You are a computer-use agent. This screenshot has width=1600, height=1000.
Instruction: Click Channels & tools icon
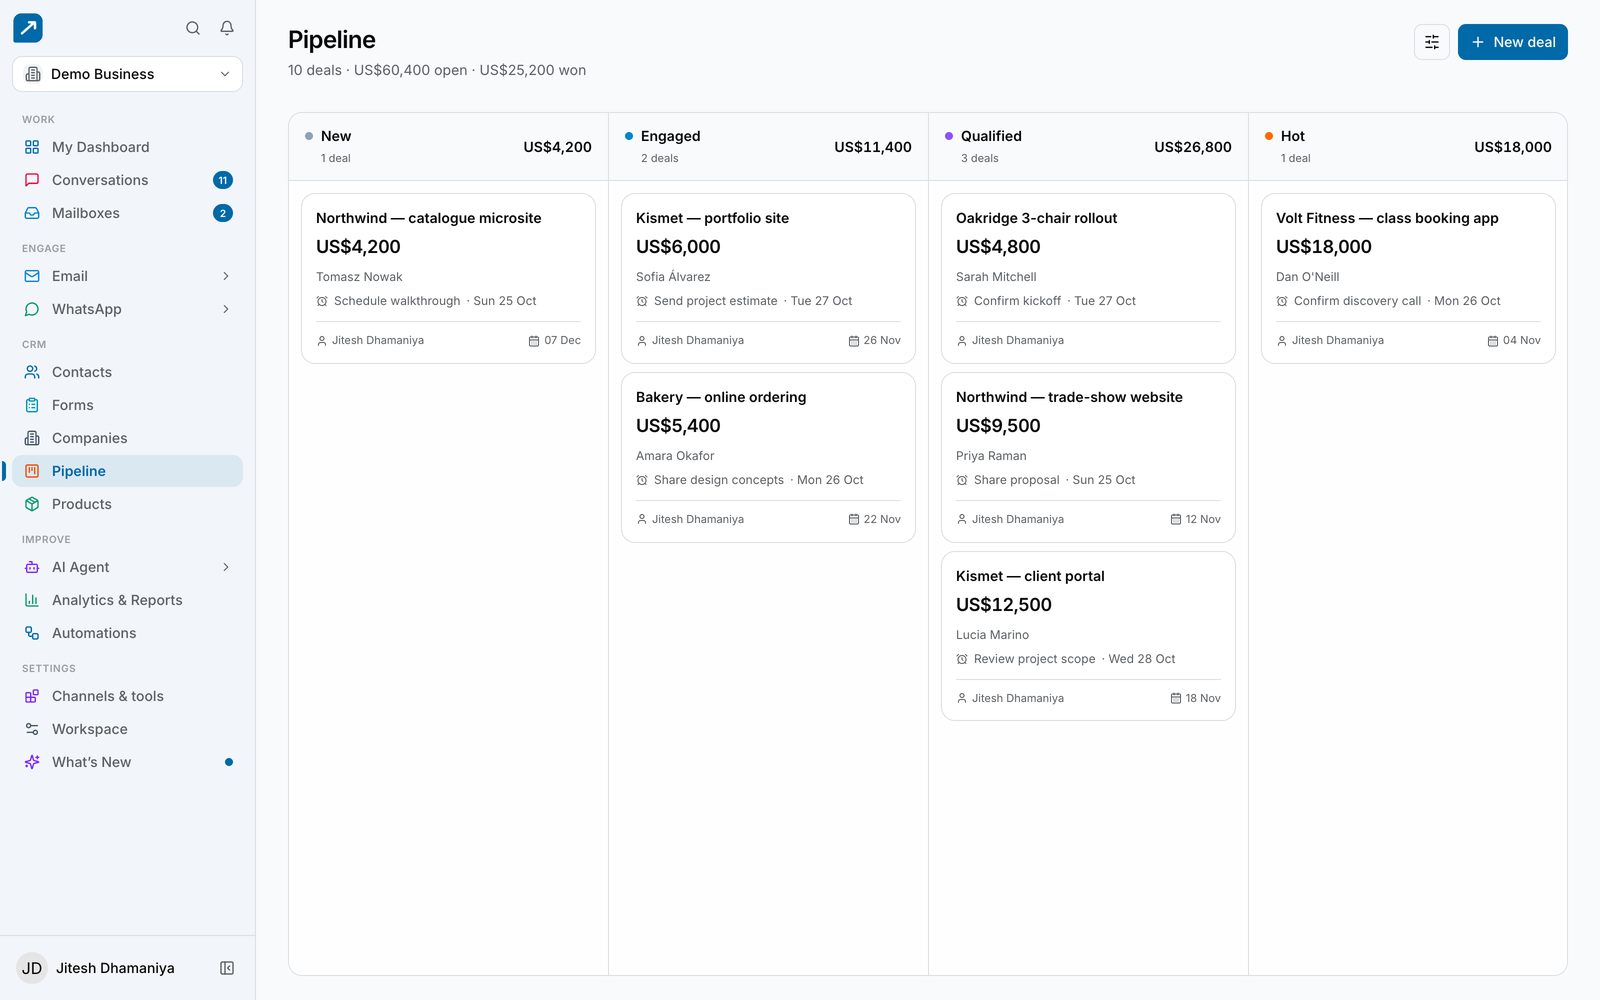[32, 696]
